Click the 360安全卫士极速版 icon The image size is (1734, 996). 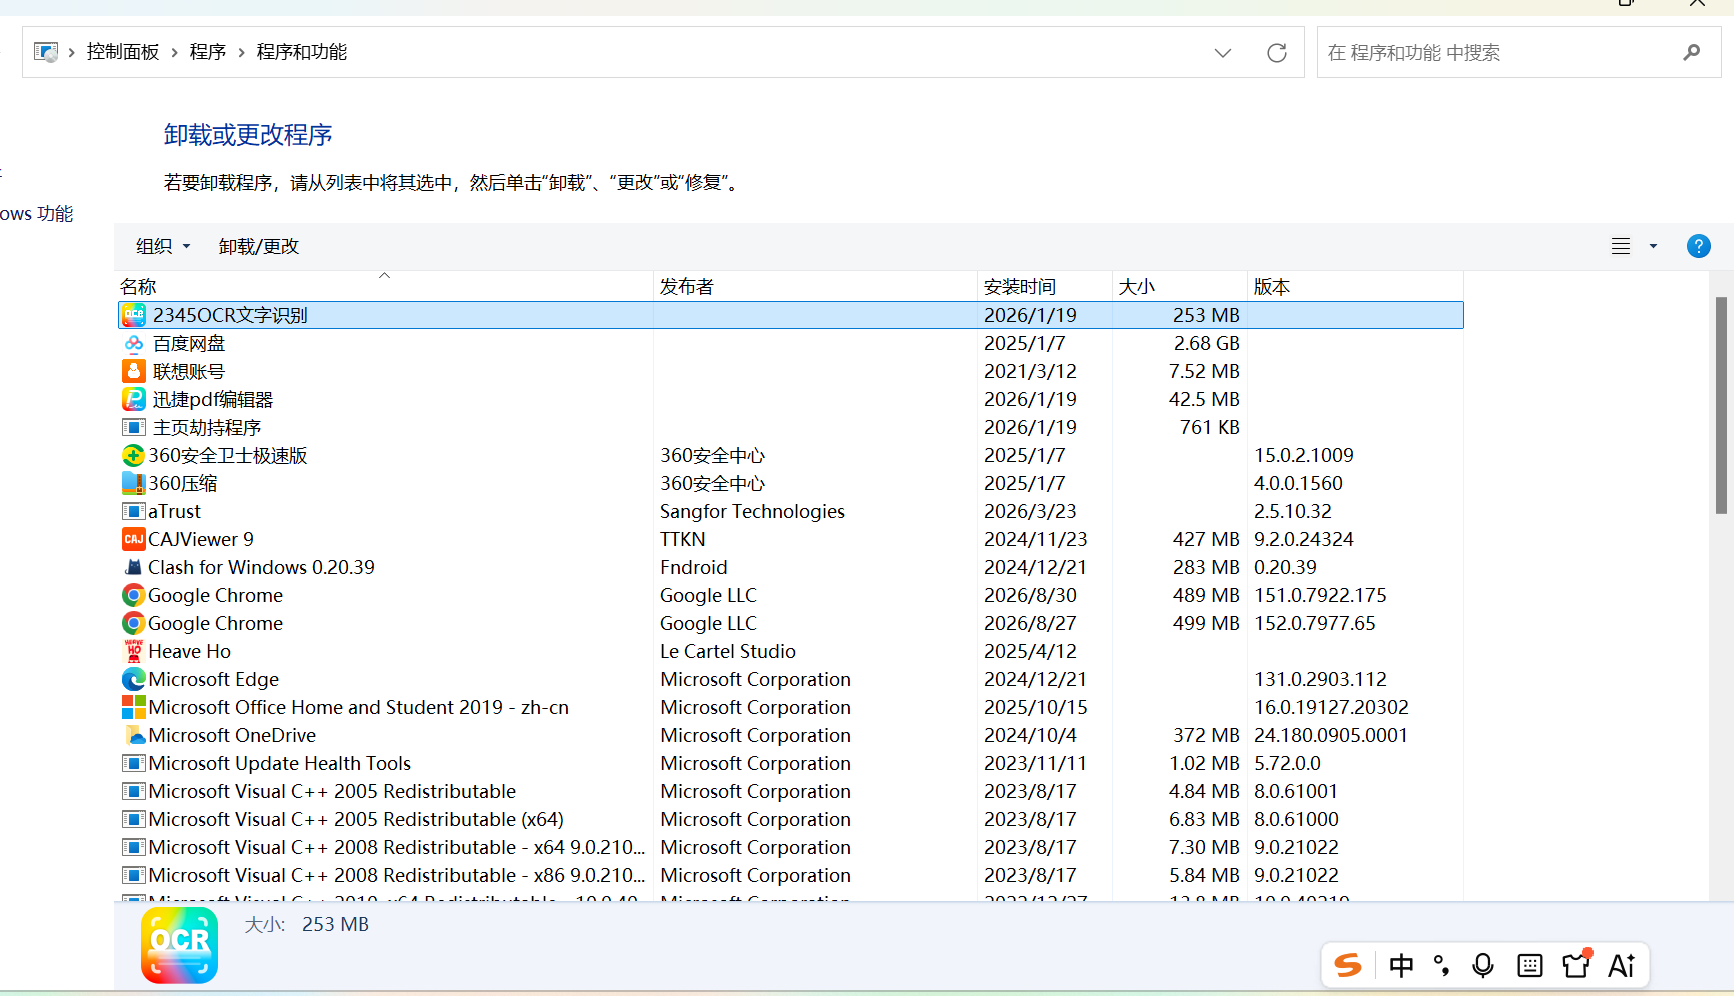pos(133,455)
